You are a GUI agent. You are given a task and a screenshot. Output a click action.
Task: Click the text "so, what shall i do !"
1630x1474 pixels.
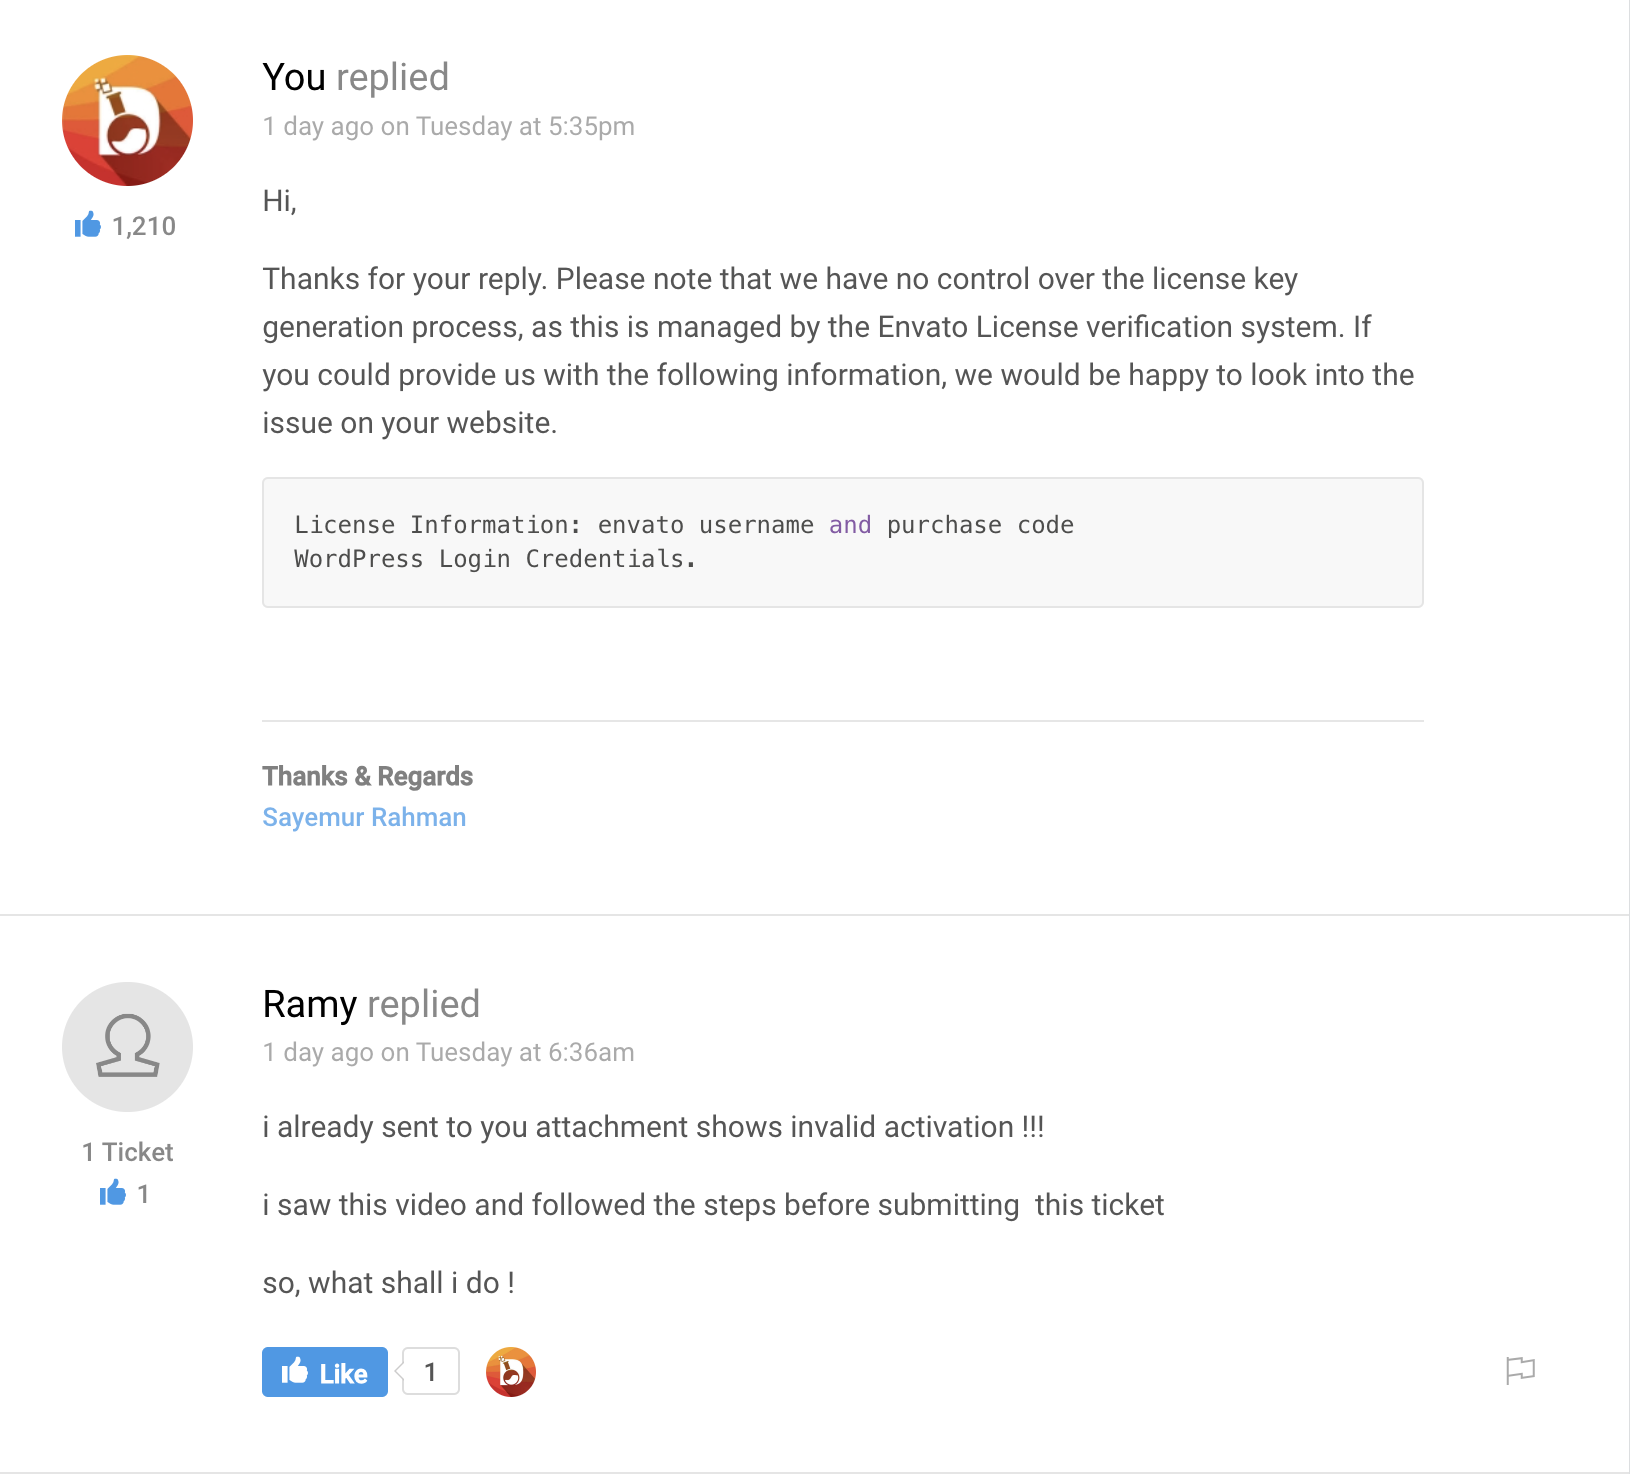pyautogui.click(x=389, y=1283)
